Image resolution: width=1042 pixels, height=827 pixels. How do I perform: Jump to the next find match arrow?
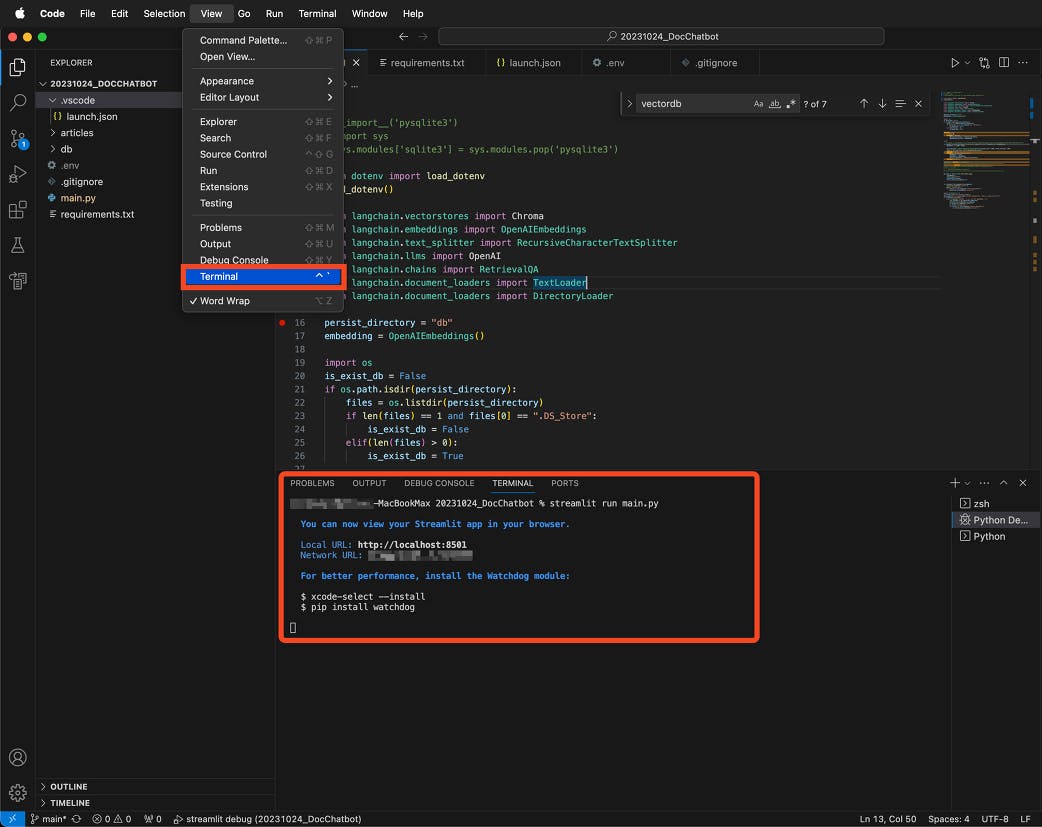[x=882, y=104]
